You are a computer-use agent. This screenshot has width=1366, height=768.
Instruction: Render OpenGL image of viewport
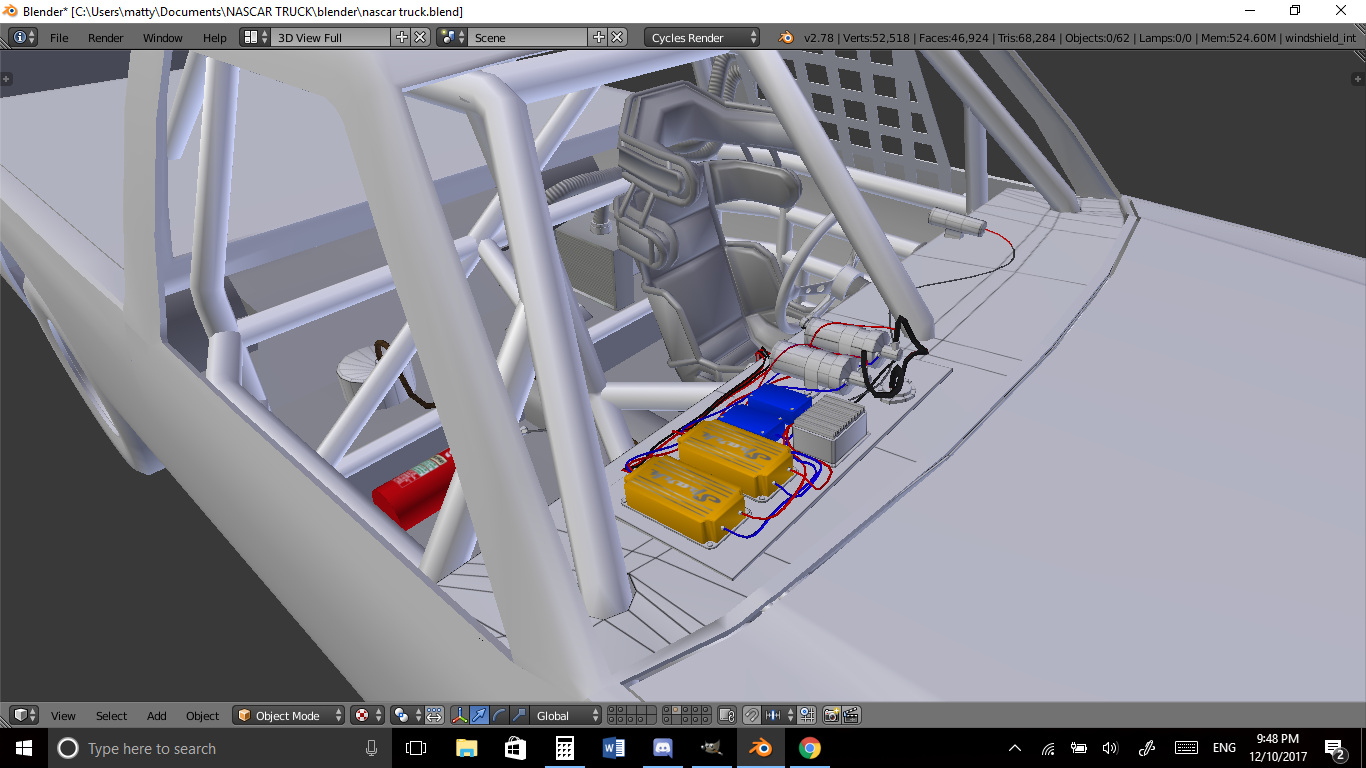coord(832,715)
